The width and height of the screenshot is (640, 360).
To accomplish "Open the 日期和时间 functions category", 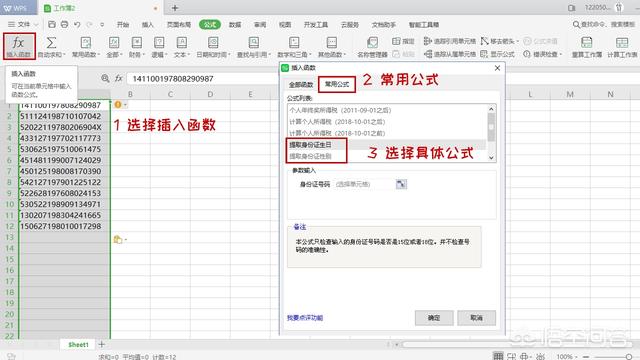I will tap(213, 46).
